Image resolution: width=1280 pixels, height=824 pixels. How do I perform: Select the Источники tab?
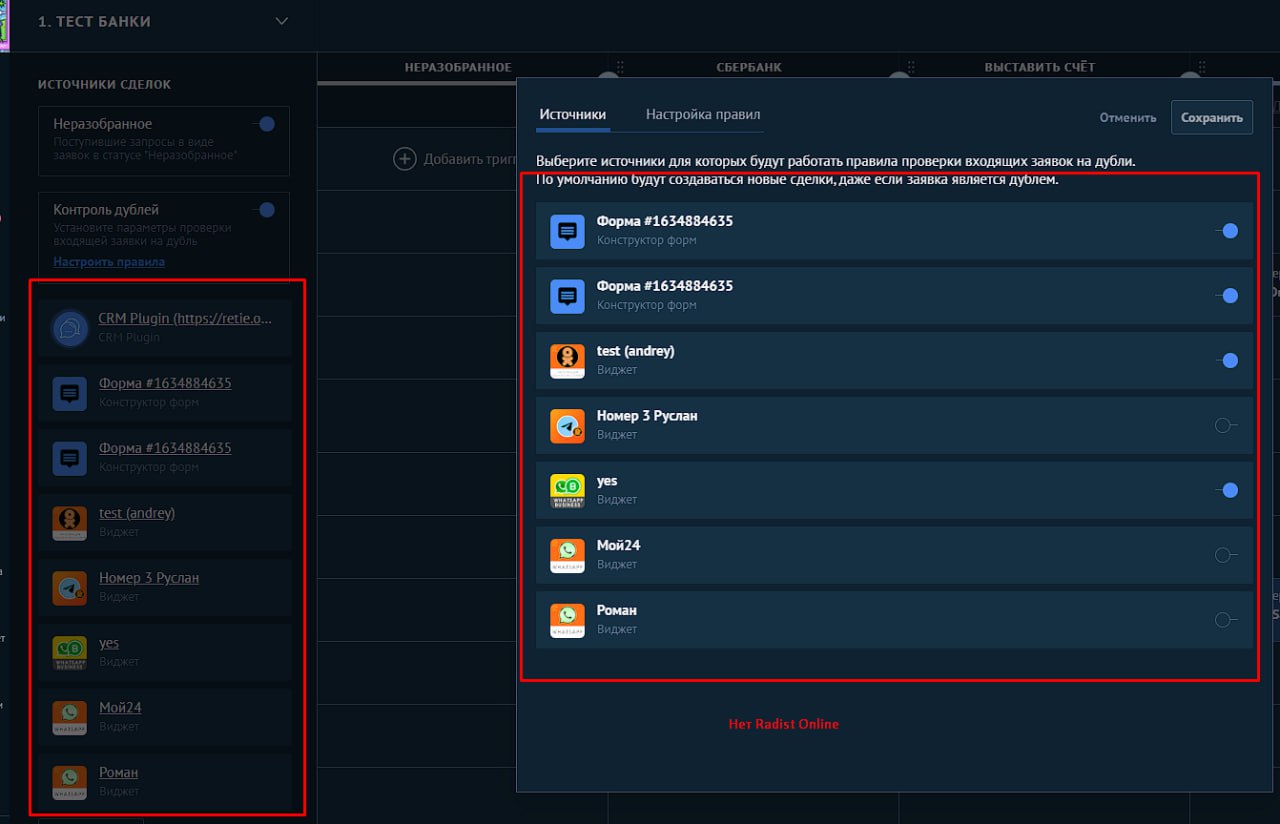tap(573, 115)
